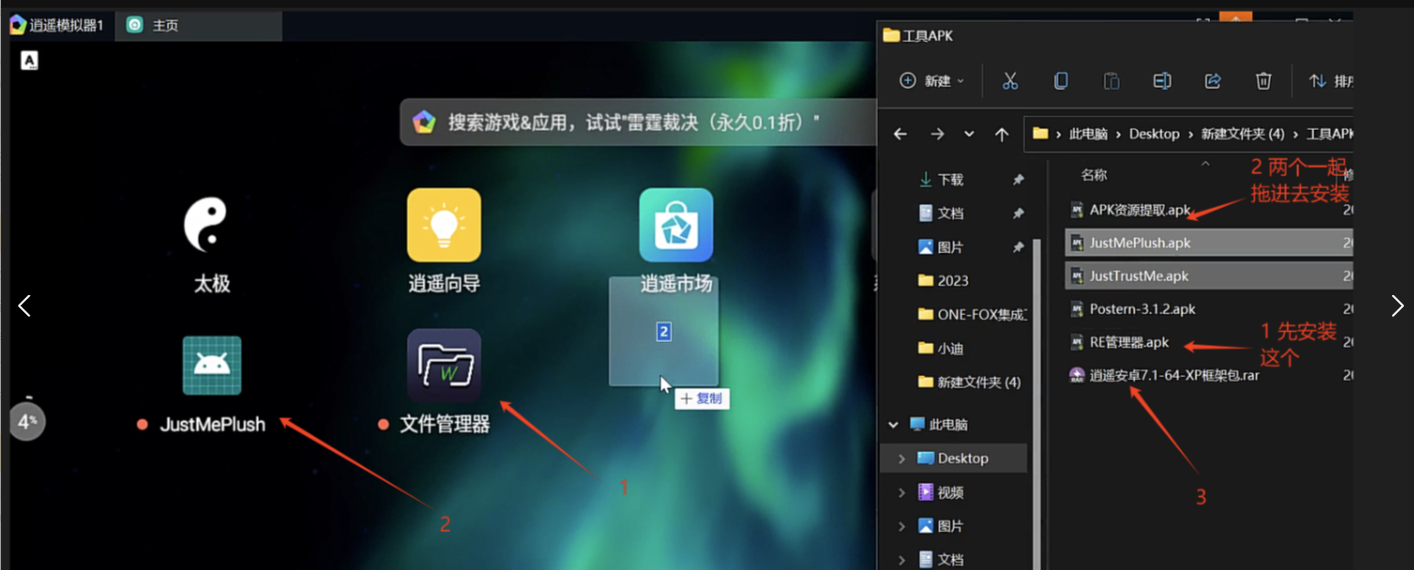The width and height of the screenshot is (1414, 570).
Task: Click the Cut scissors icon in Explorer toolbar
Action: point(1010,81)
